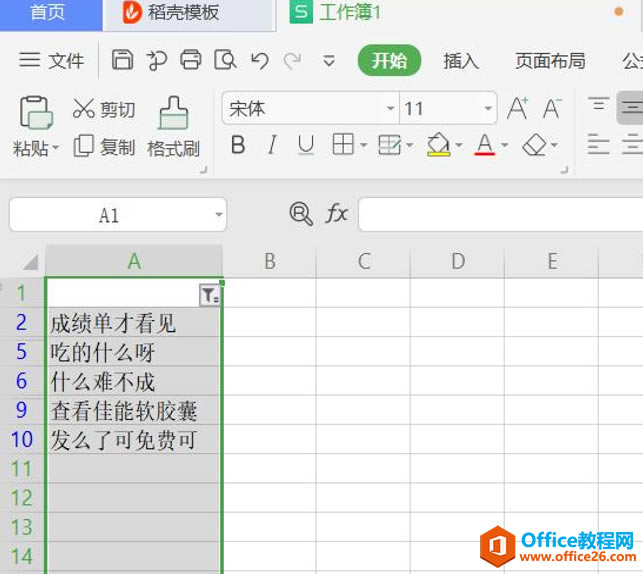The height and width of the screenshot is (574, 643).
Task: Activate the 格式刷 format painter
Action: pos(173,127)
